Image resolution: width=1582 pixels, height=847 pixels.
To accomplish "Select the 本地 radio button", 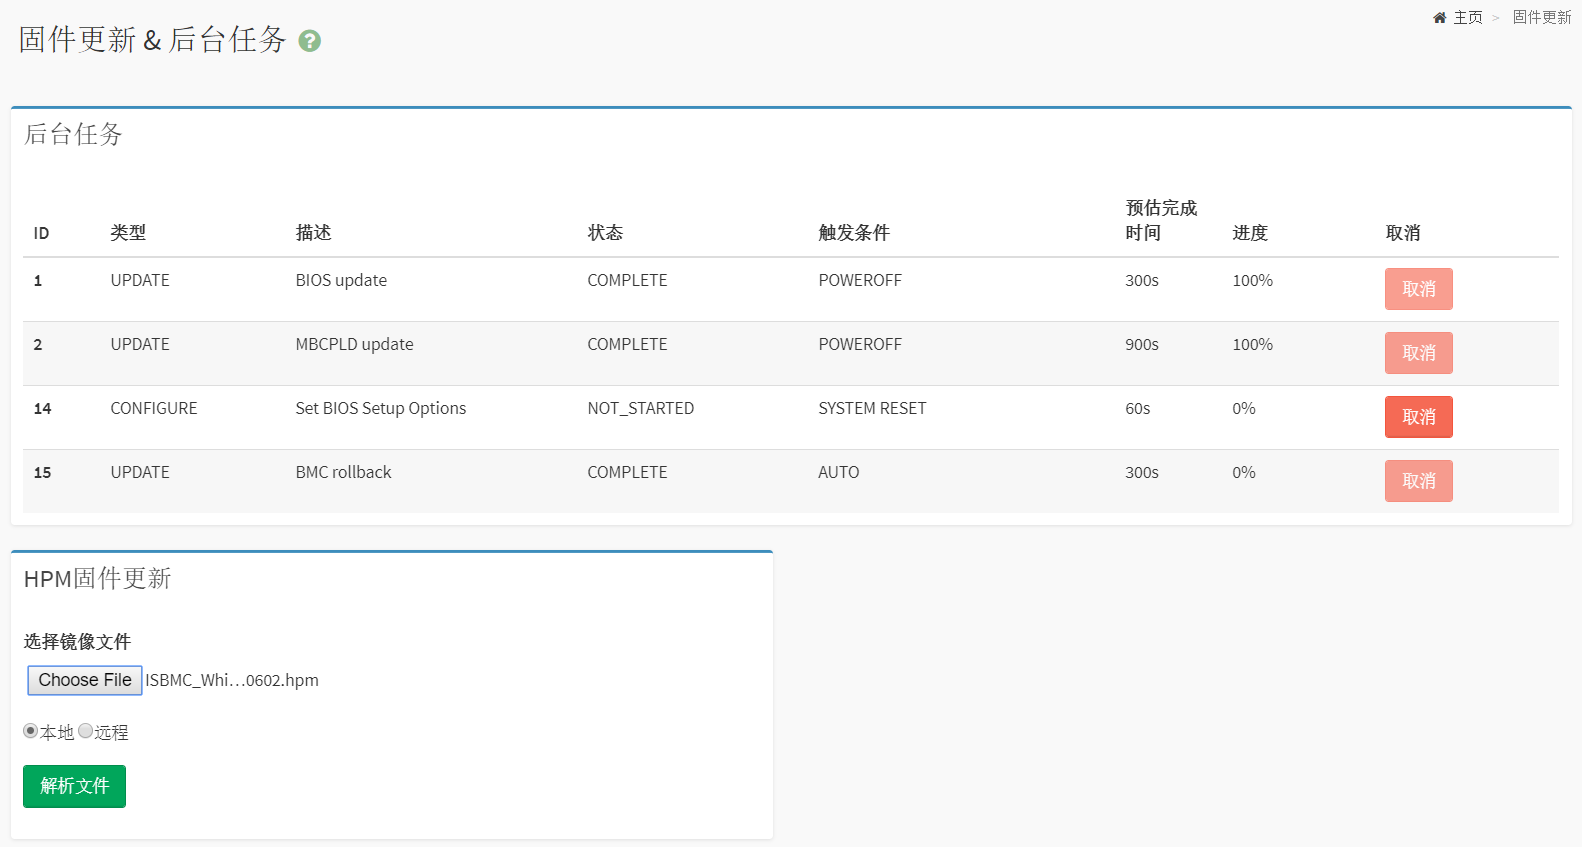I will [x=31, y=731].
